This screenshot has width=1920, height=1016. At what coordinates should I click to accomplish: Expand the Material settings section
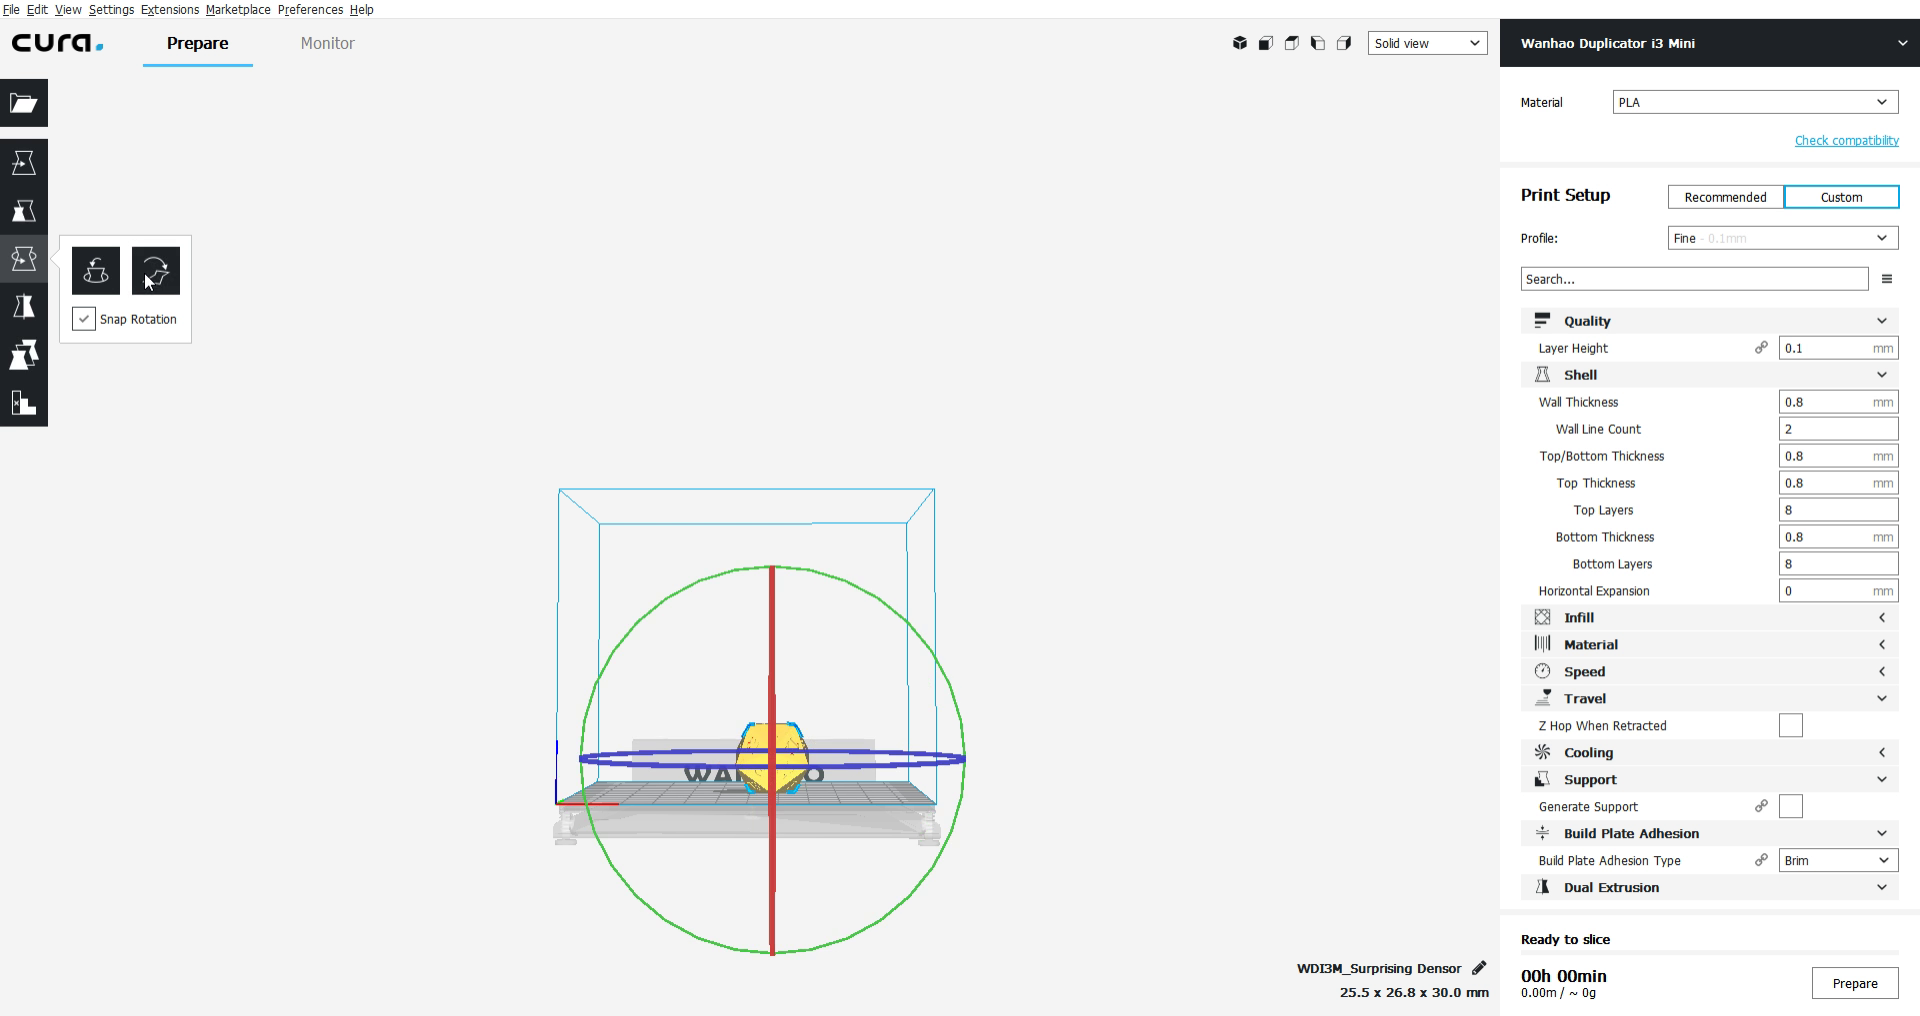(1710, 645)
